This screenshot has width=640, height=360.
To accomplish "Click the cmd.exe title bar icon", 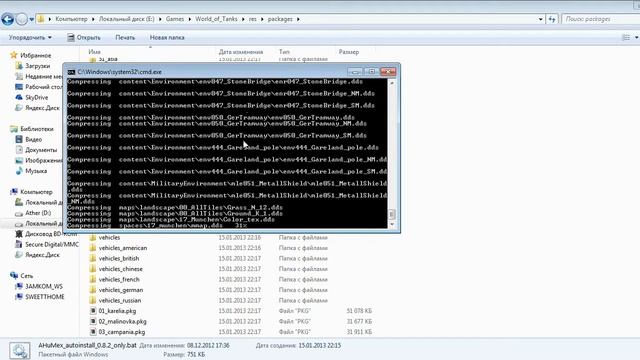I will 71,72.
